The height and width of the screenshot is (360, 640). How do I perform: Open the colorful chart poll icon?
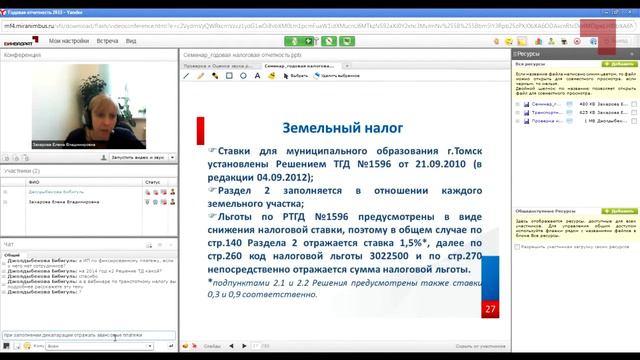point(538,41)
